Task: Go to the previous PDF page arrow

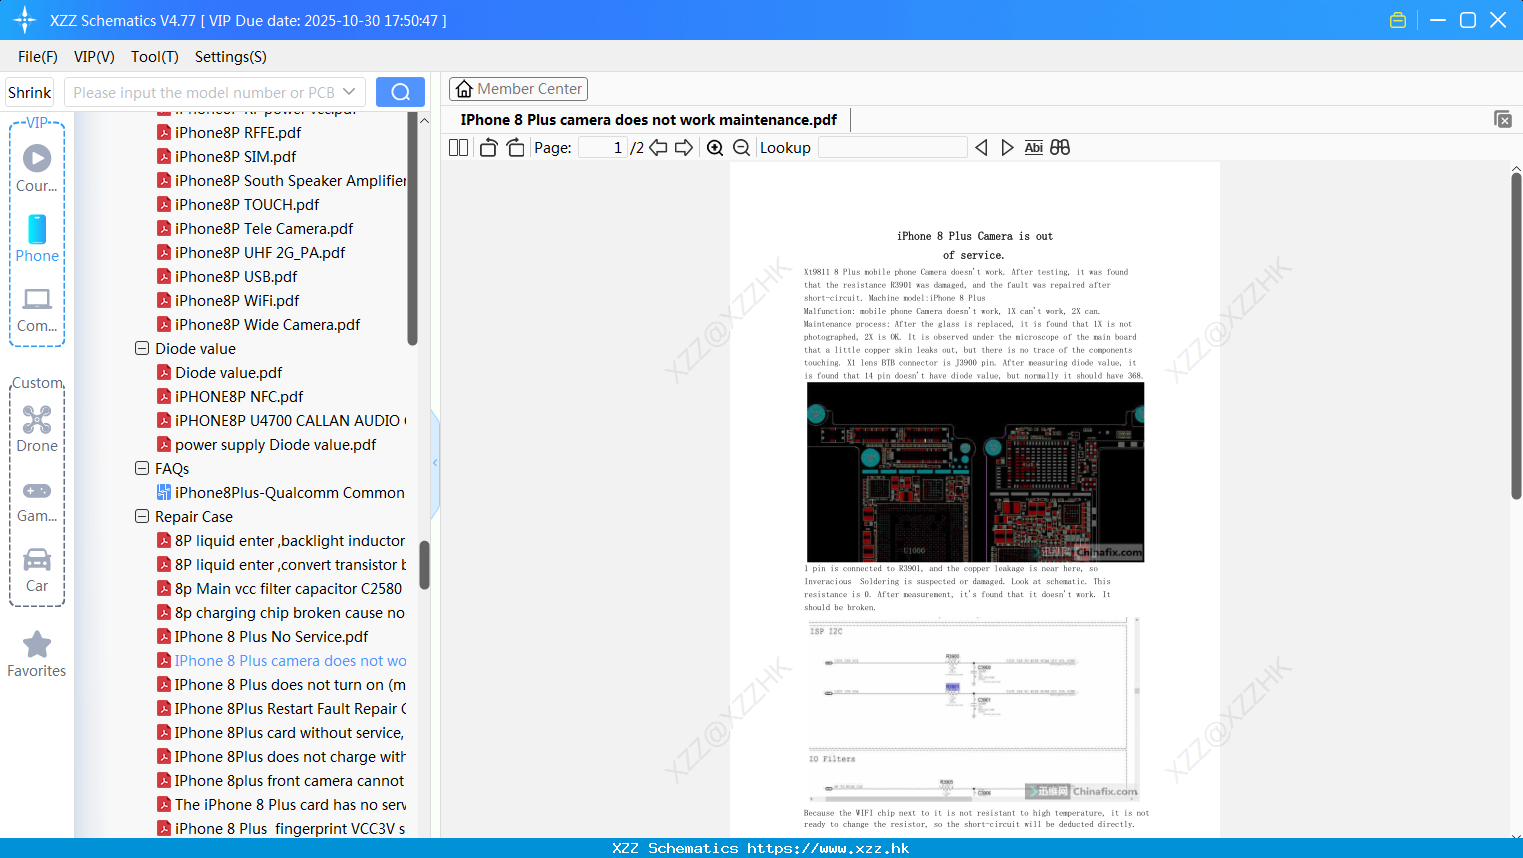Action: pyautogui.click(x=658, y=147)
